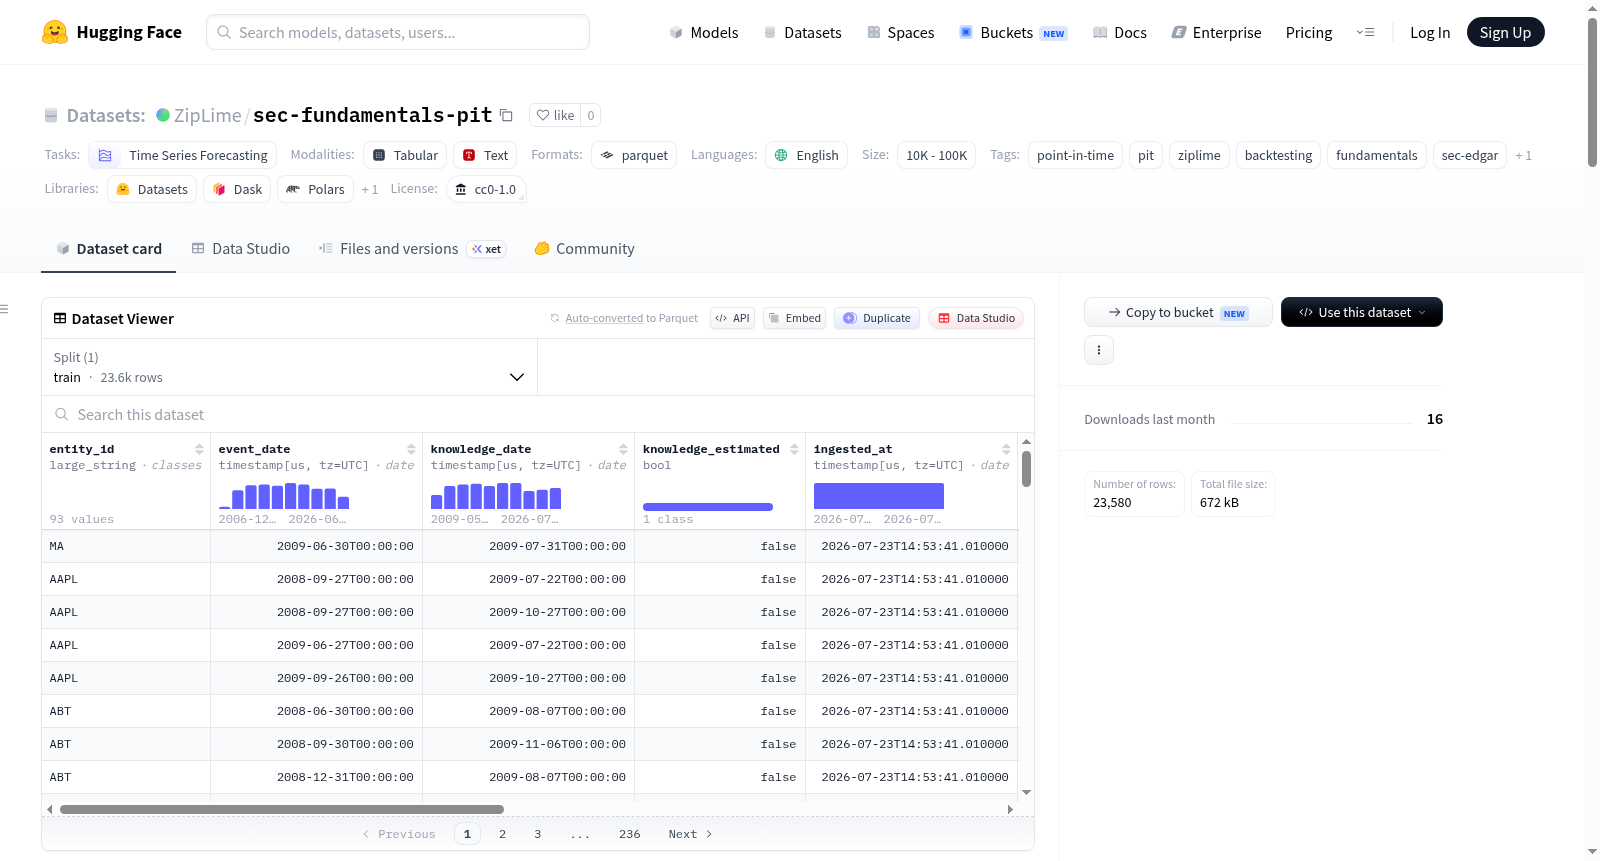Viewport: 1600px width, 861px height.
Task: Click the table vertical scrollbar thumb
Action: click(x=1026, y=469)
